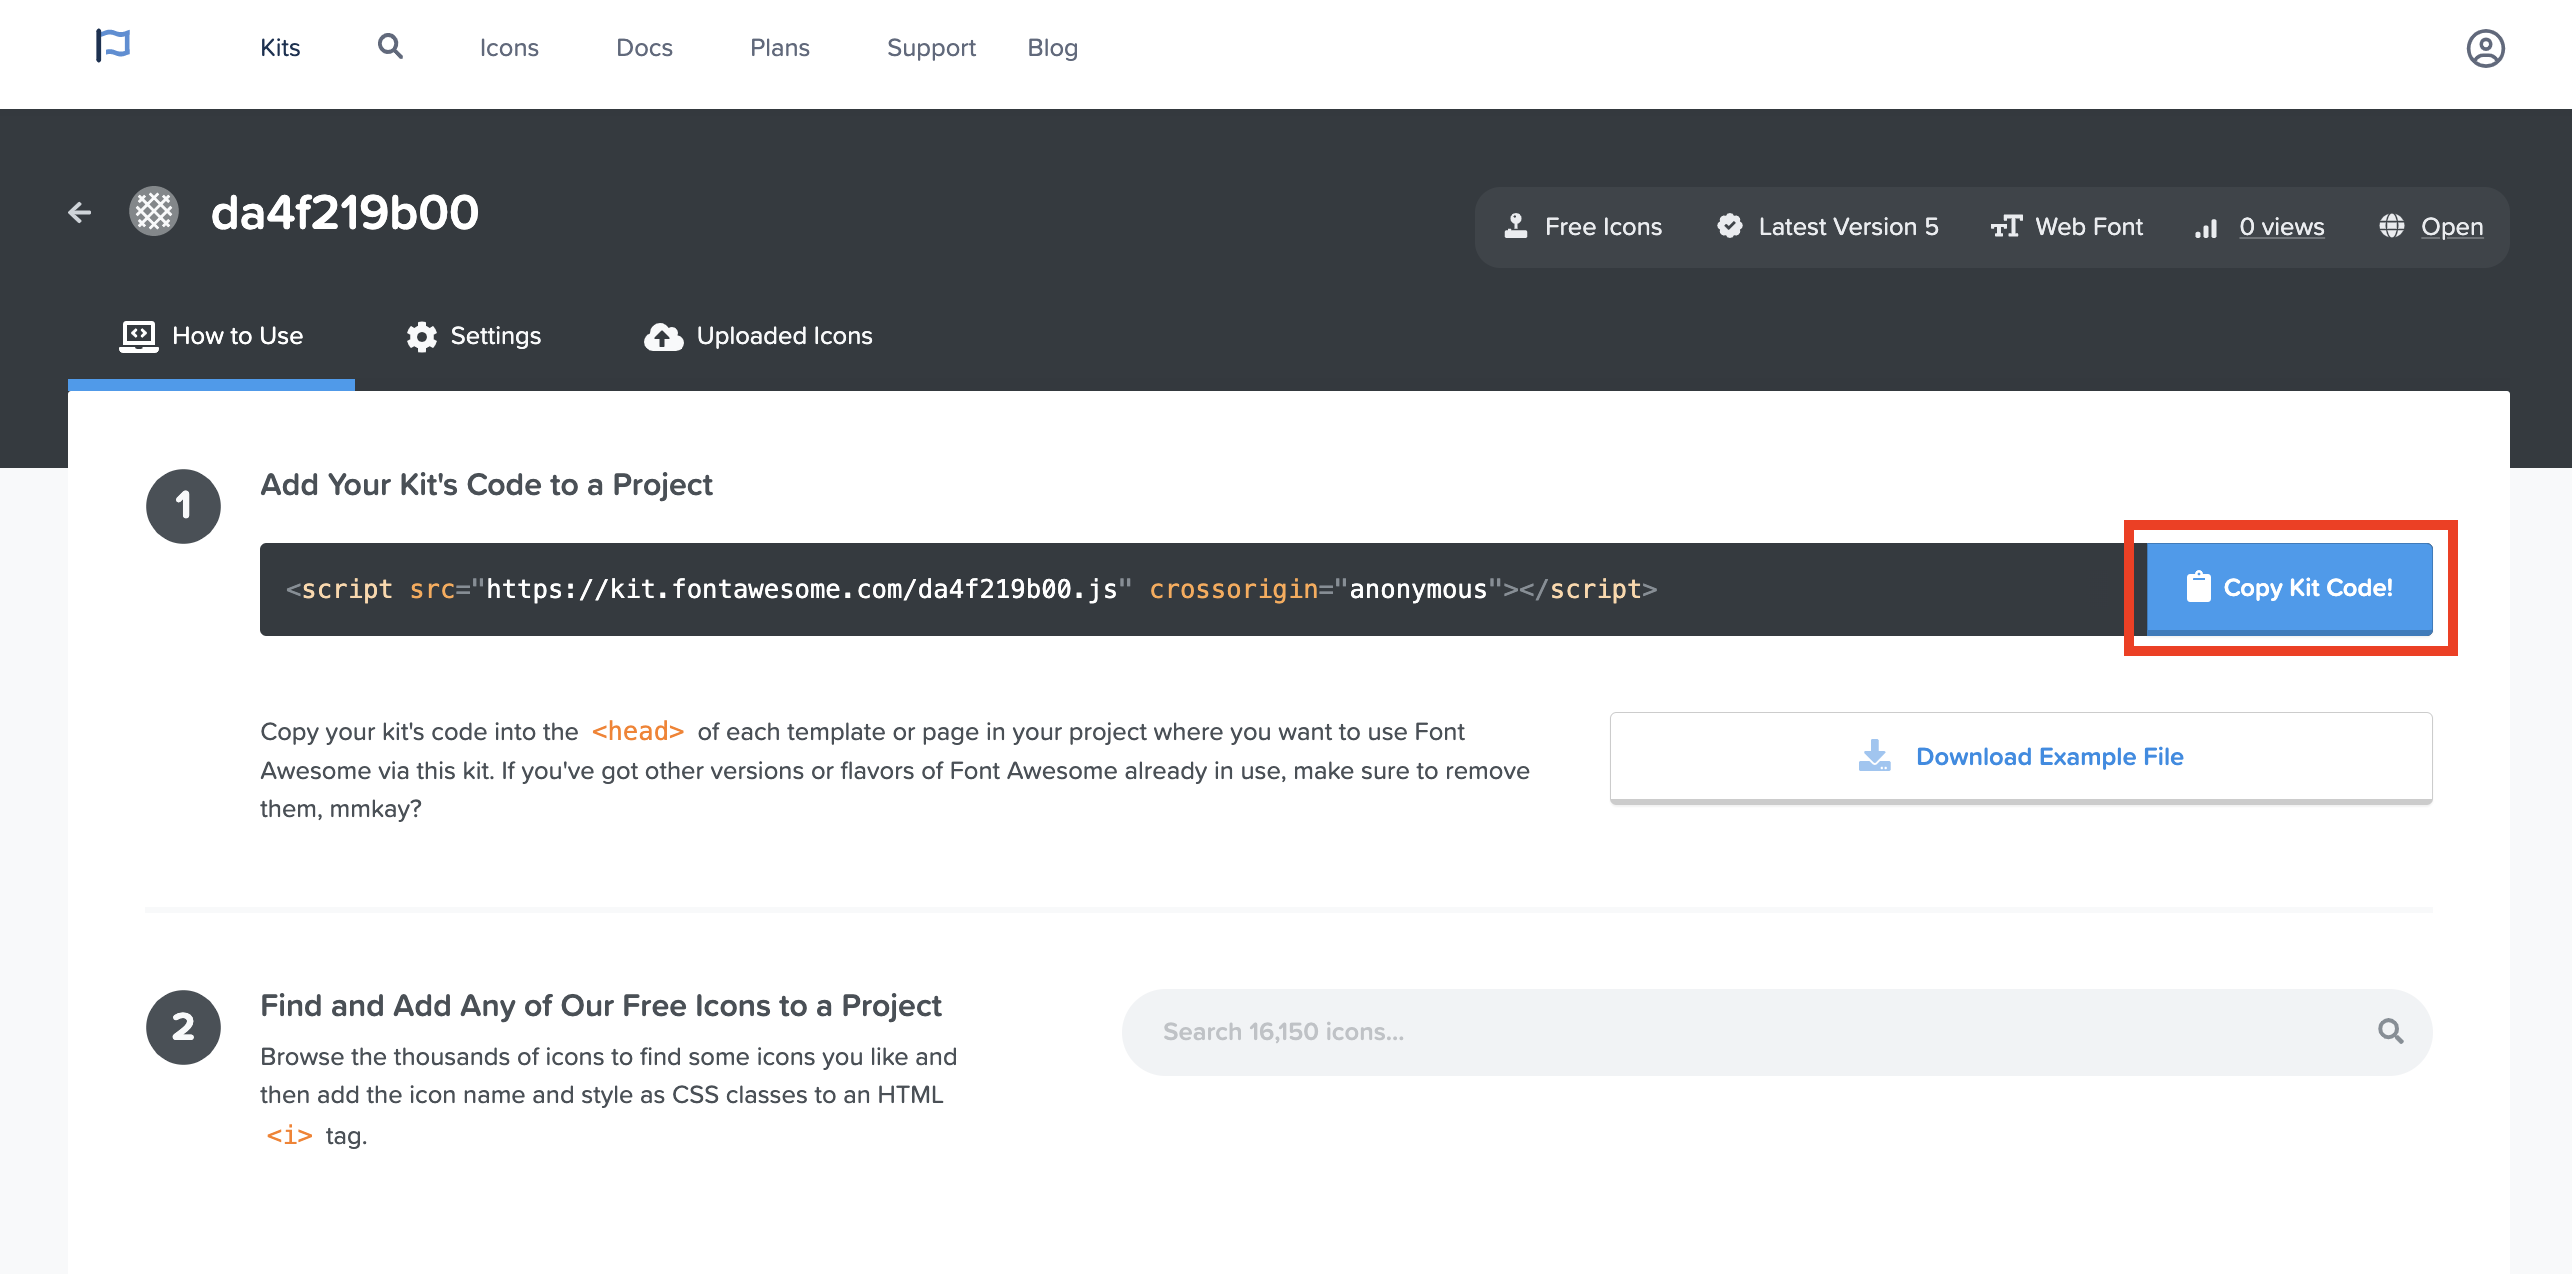This screenshot has width=2572, height=1274.
Task: Click the Font Awesome flag logo
Action: [x=113, y=46]
